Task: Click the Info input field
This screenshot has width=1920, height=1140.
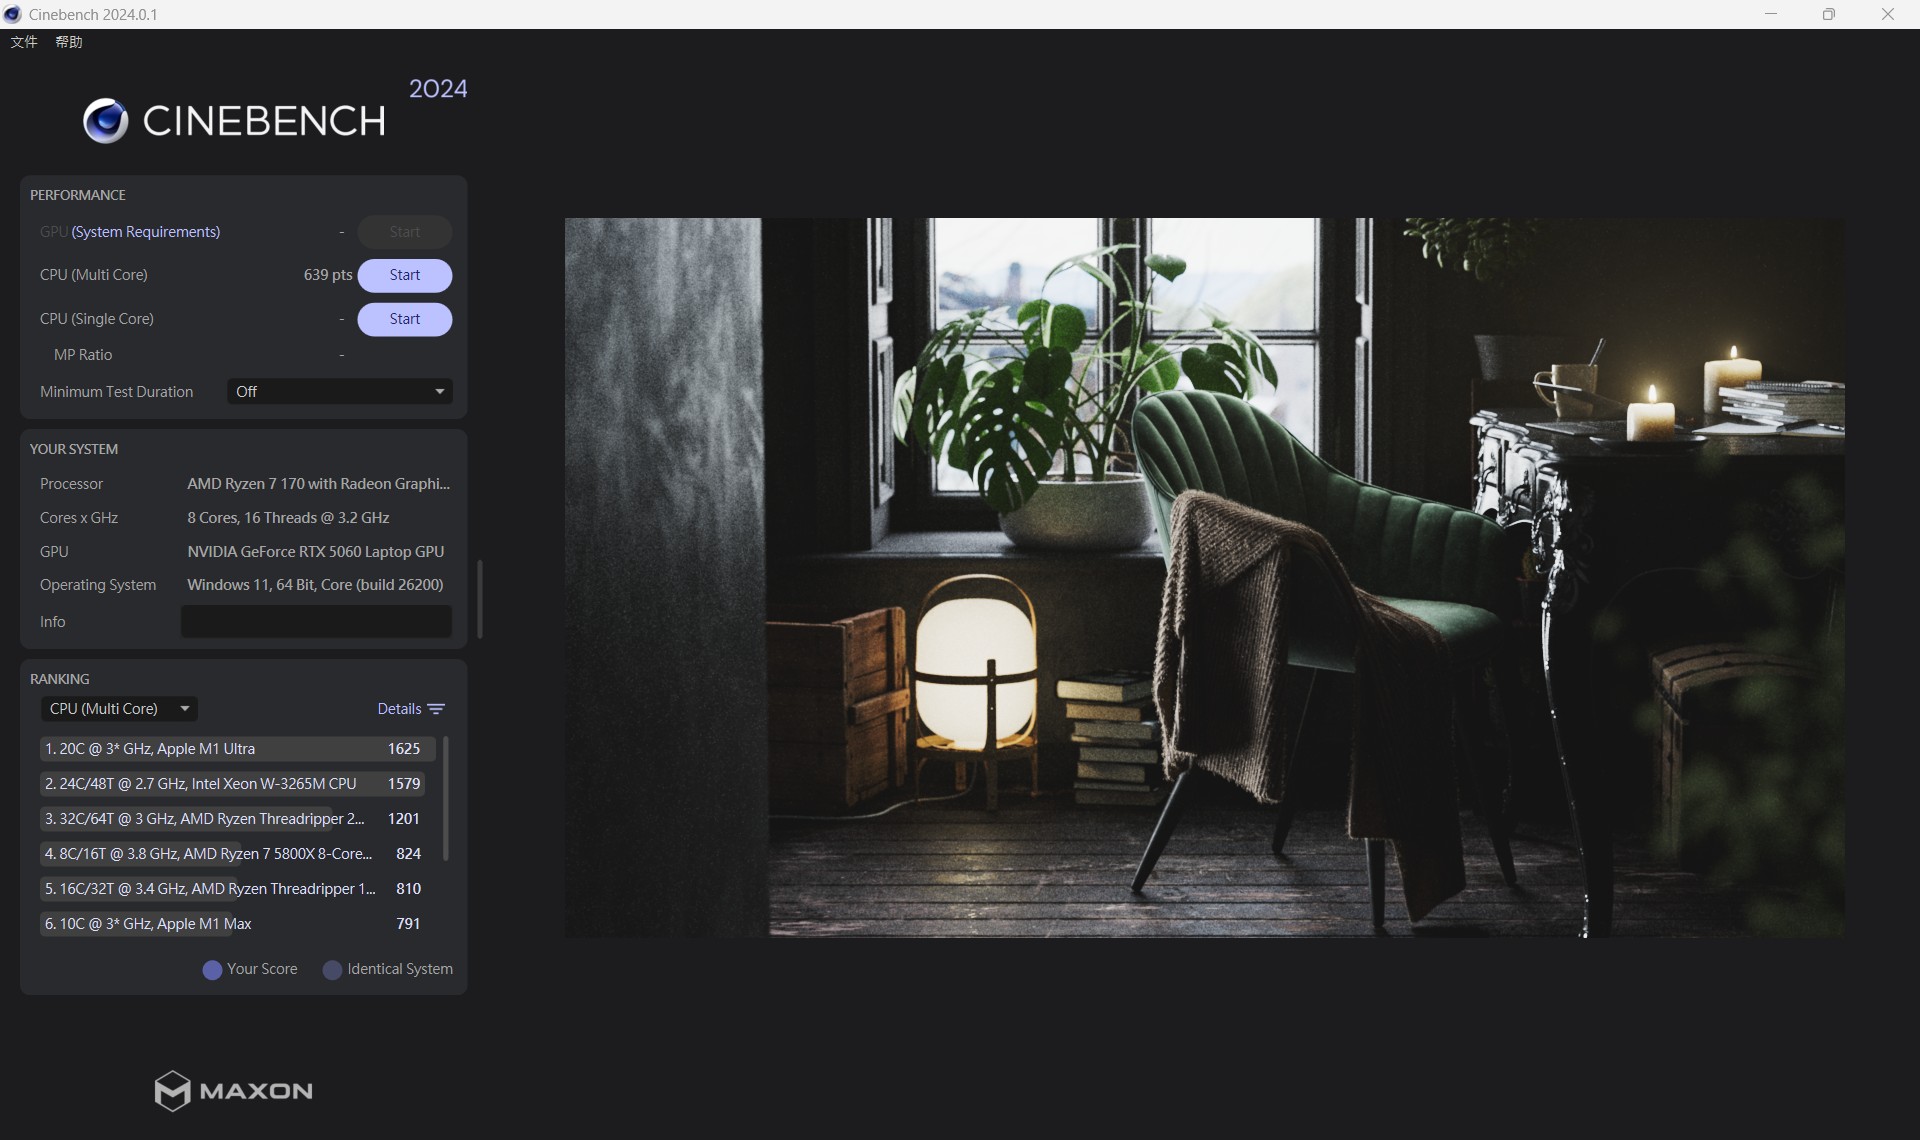Action: coord(316,621)
